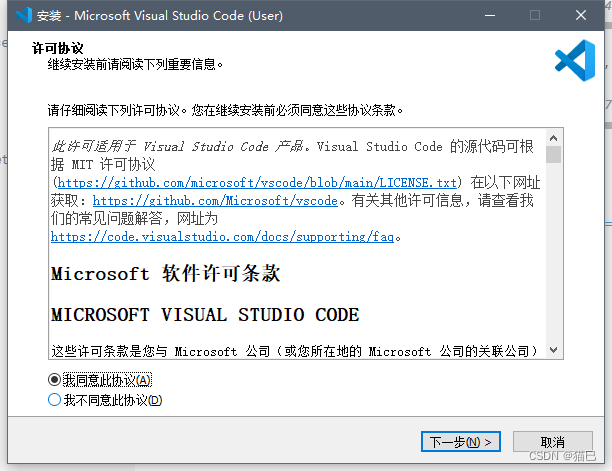
Task: Click the italic '此许可适用于 Visual Studio Code 产品' text
Action: (178, 146)
